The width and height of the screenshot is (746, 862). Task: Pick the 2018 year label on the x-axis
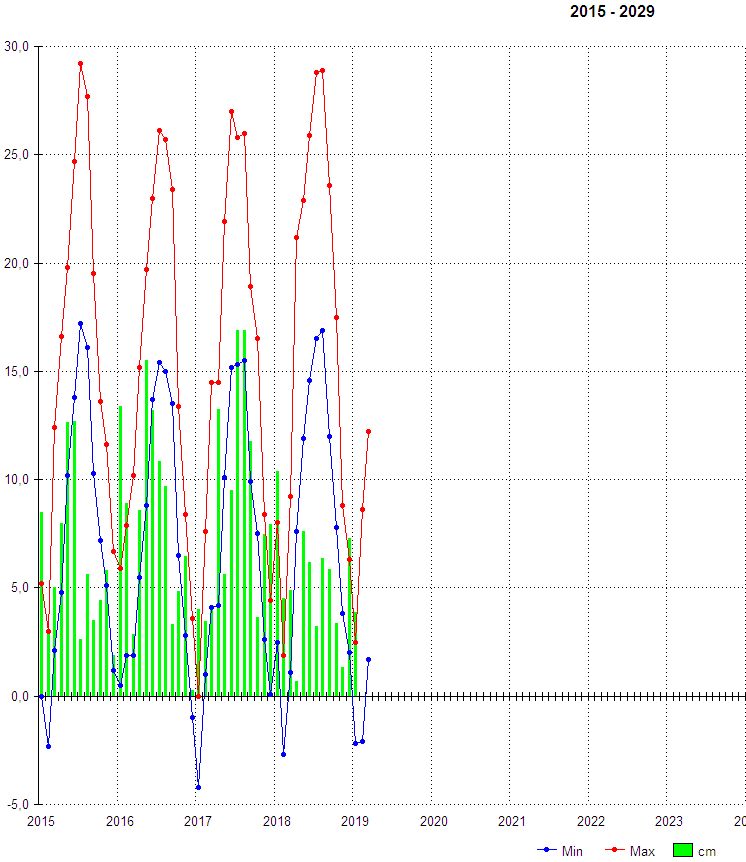pyautogui.click(x=276, y=821)
